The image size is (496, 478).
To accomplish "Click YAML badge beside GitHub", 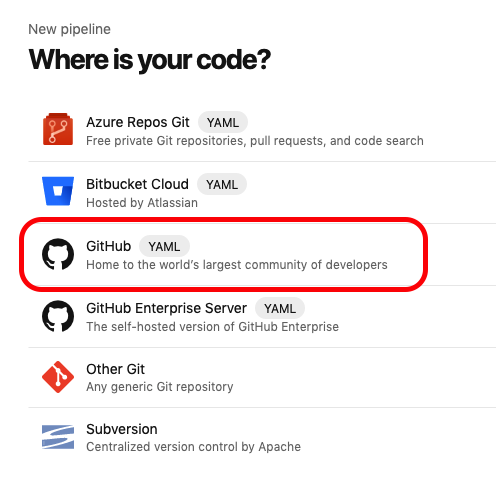I will coord(164,246).
